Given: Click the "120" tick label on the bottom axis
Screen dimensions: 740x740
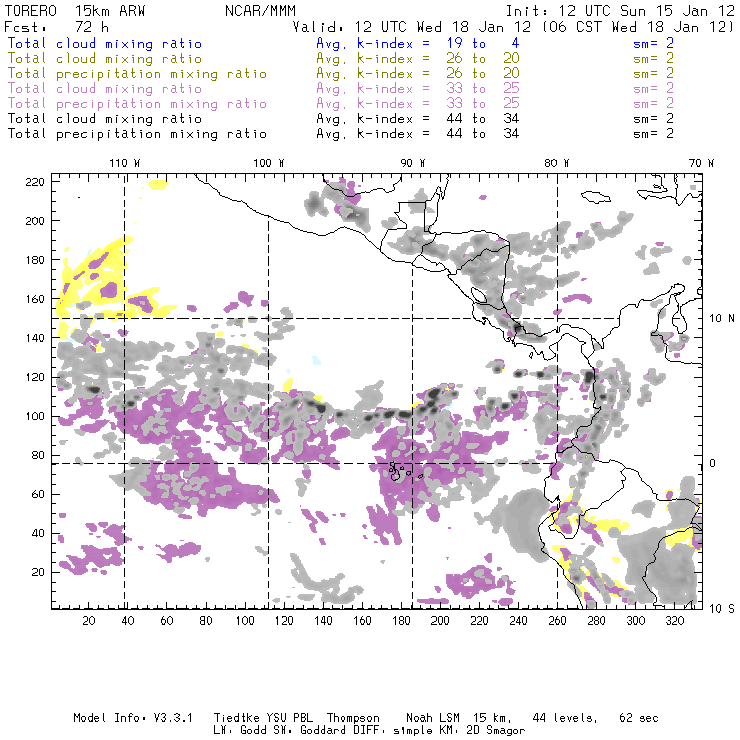Looking at the screenshot, I should coord(284,621).
